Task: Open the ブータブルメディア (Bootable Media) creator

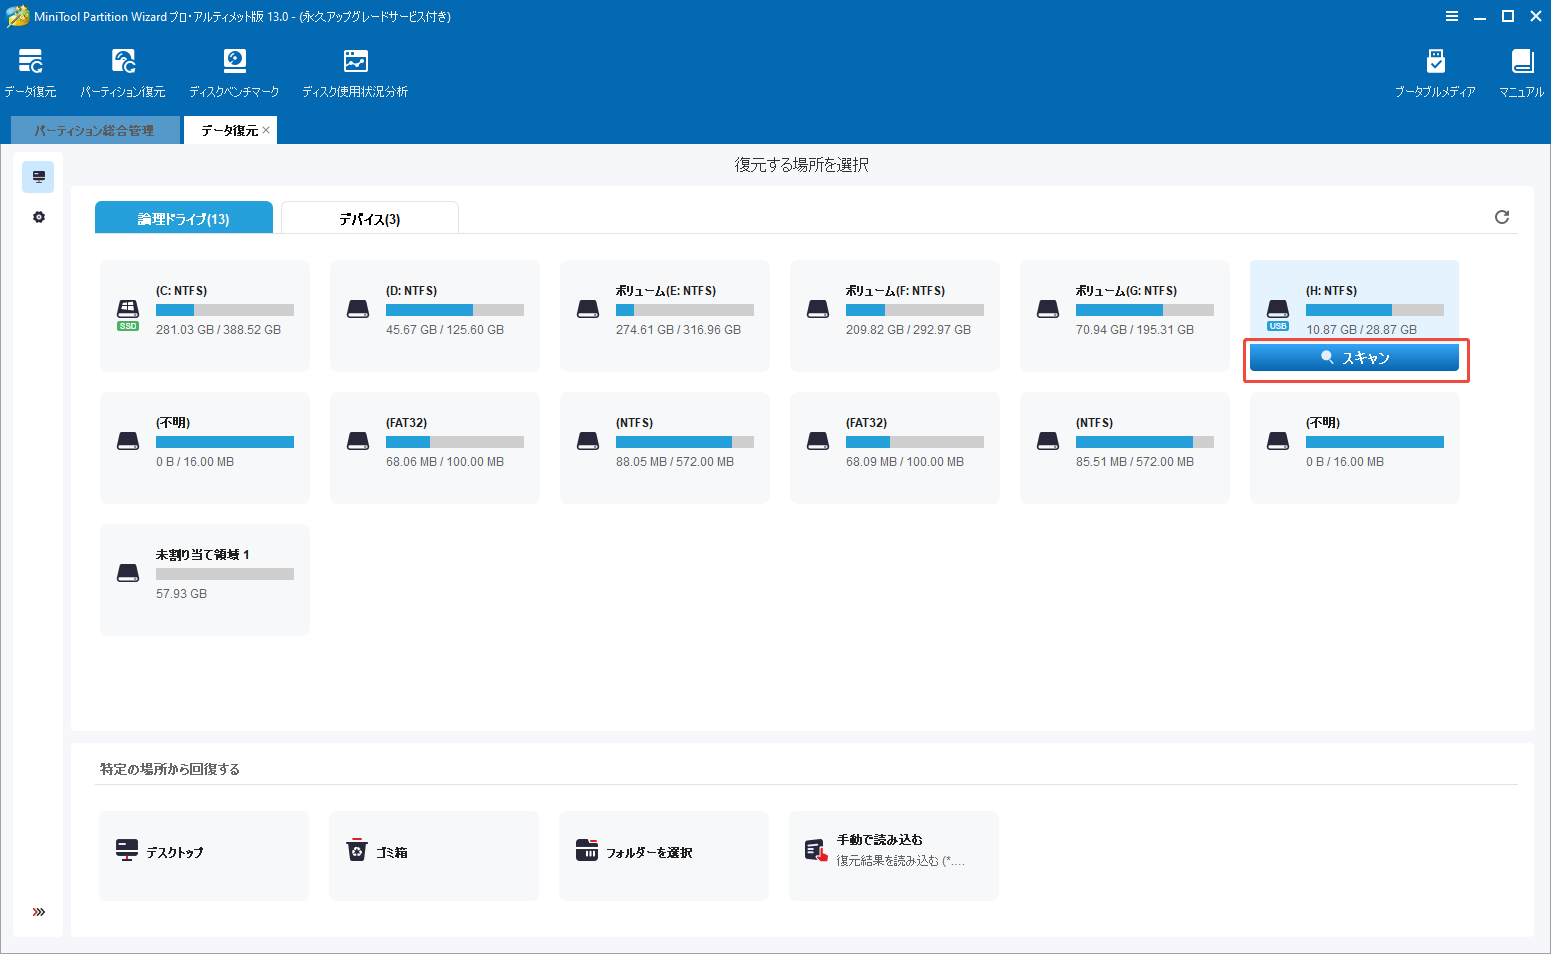Action: tap(1436, 70)
